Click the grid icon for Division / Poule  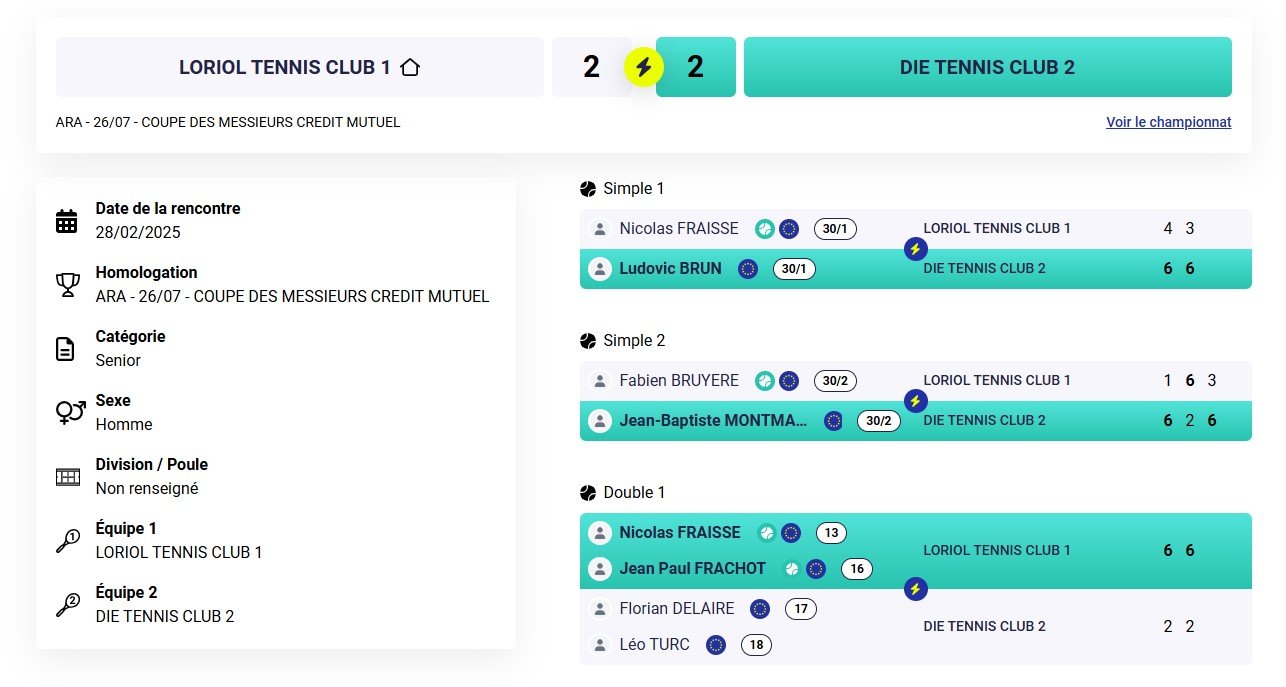pyautogui.click(x=68, y=477)
